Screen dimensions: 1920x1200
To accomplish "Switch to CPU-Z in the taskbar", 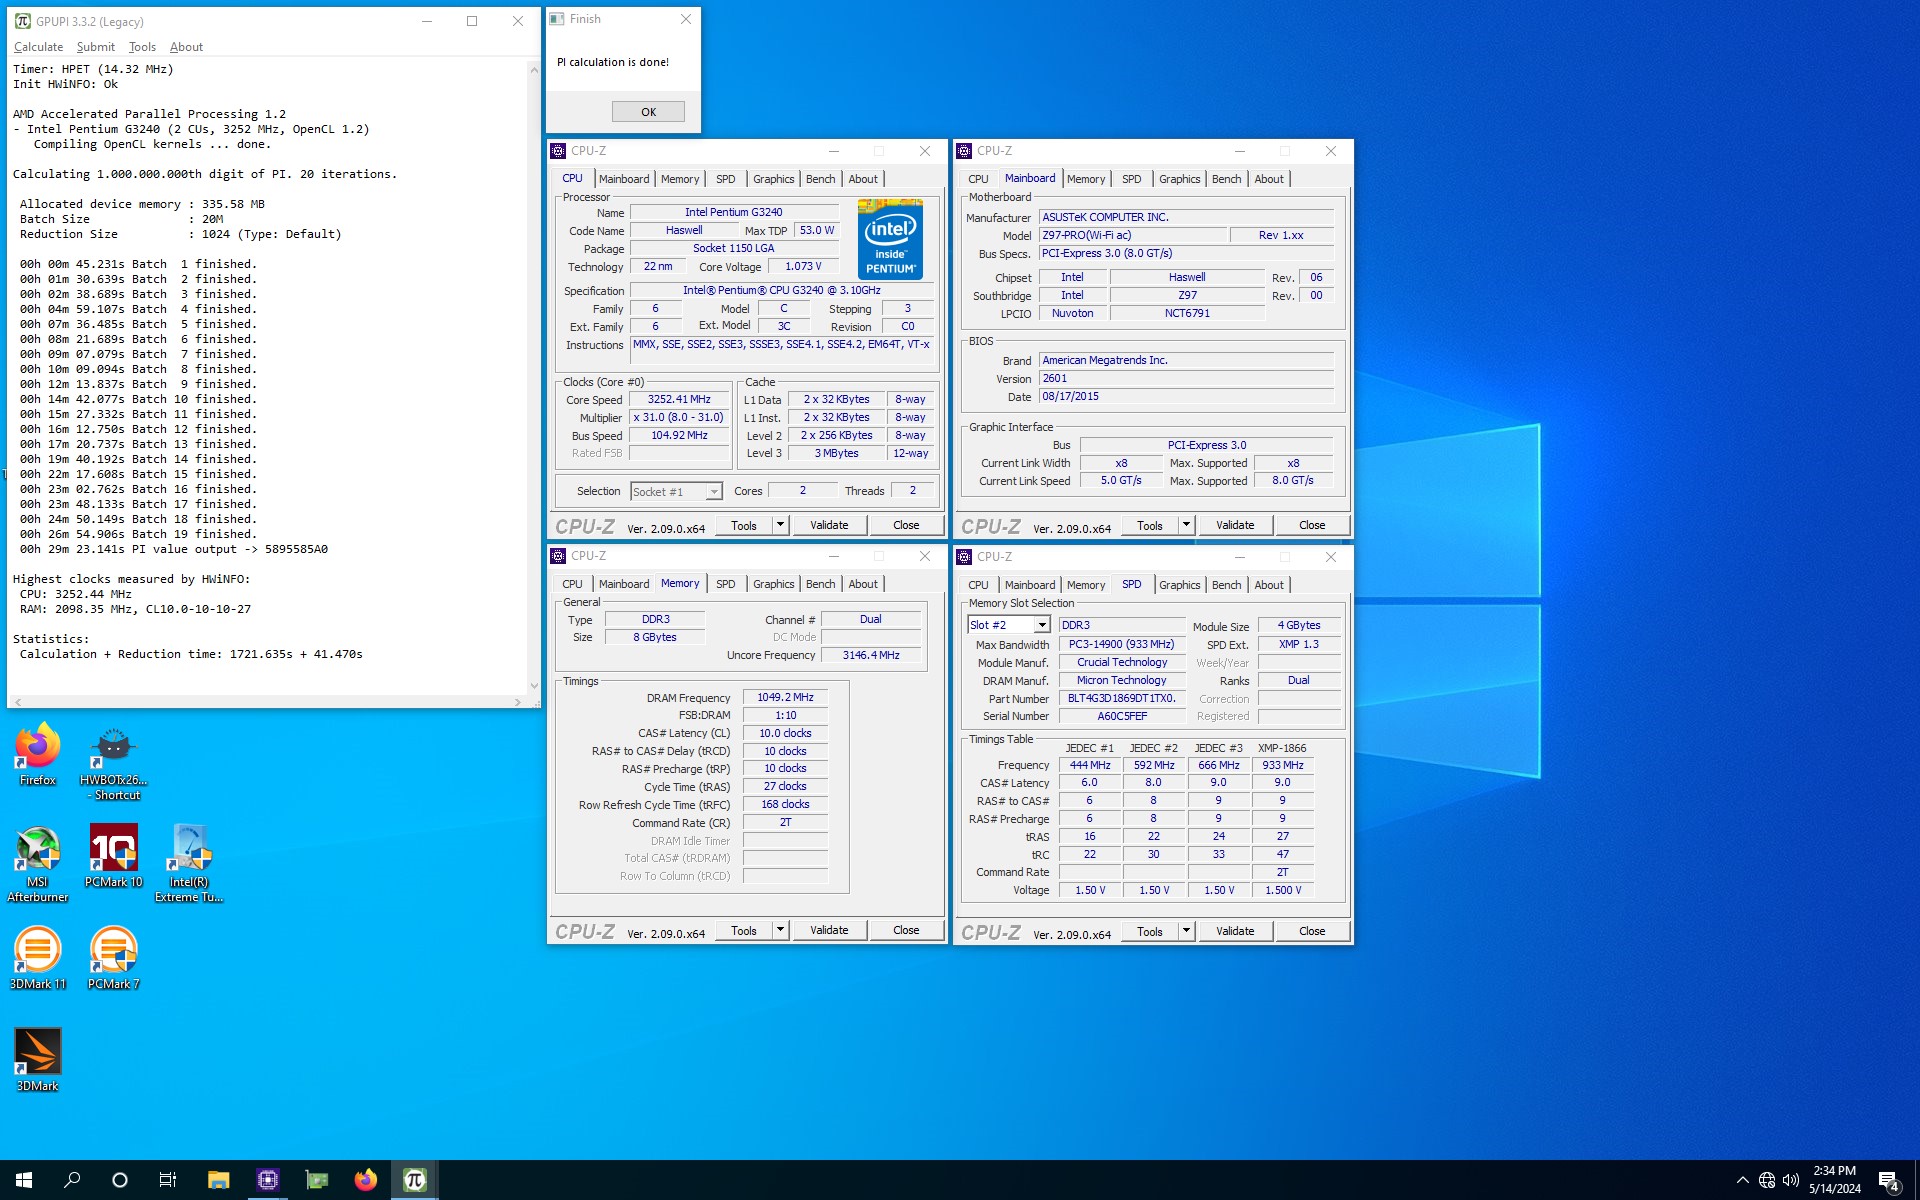I will [x=267, y=1180].
